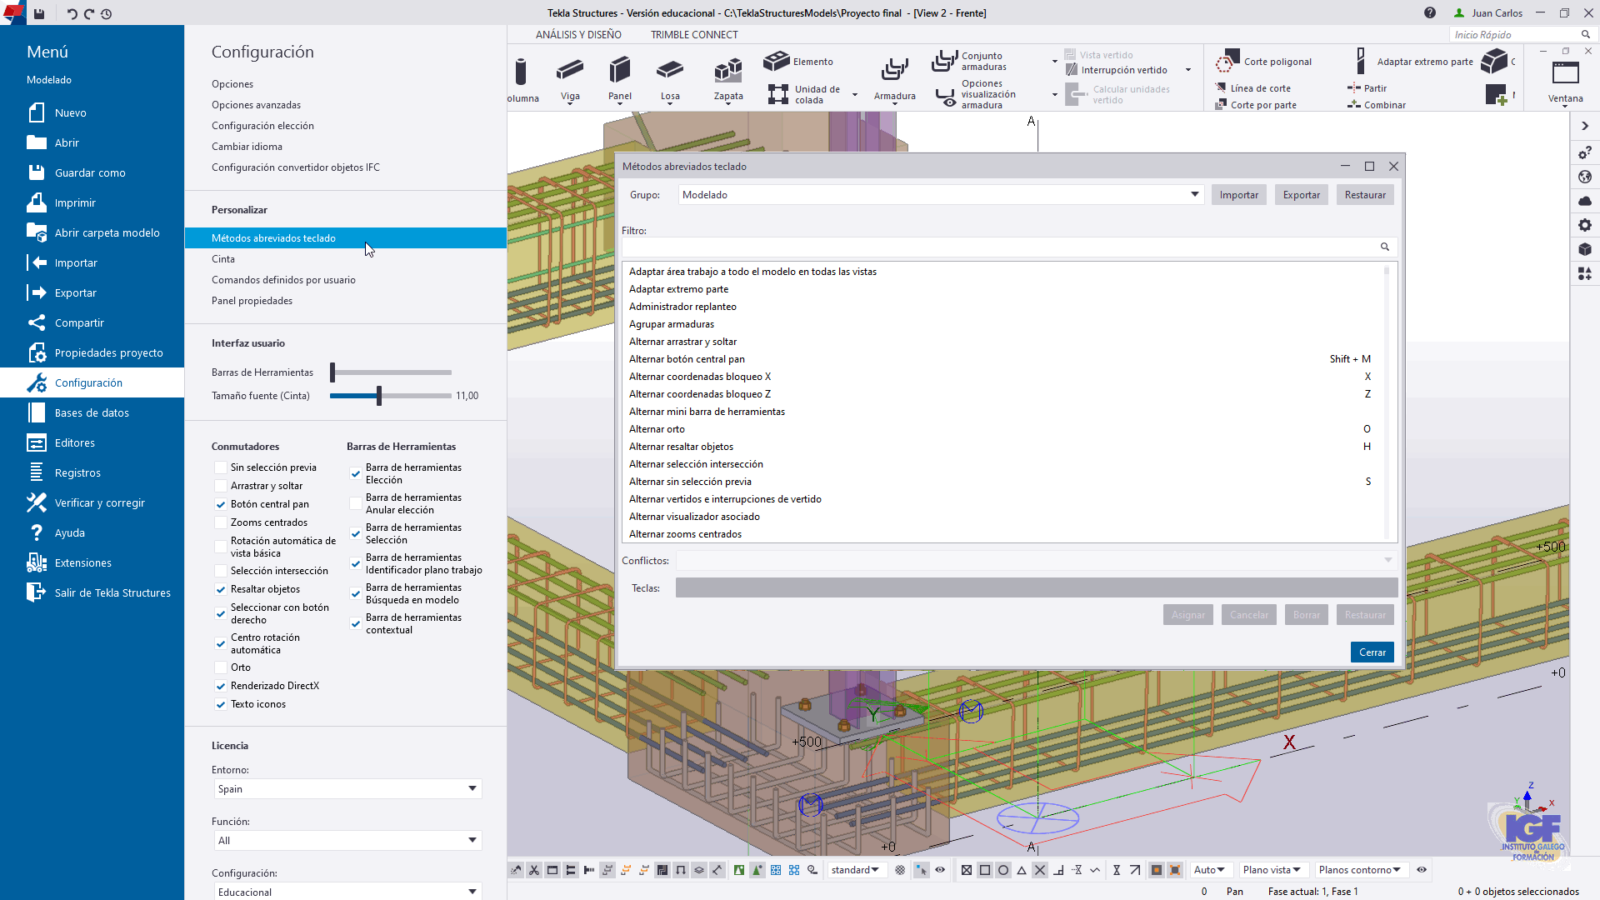Click the Exportar button in dialog
Image resolution: width=1600 pixels, height=900 pixels.
(x=1301, y=195)
